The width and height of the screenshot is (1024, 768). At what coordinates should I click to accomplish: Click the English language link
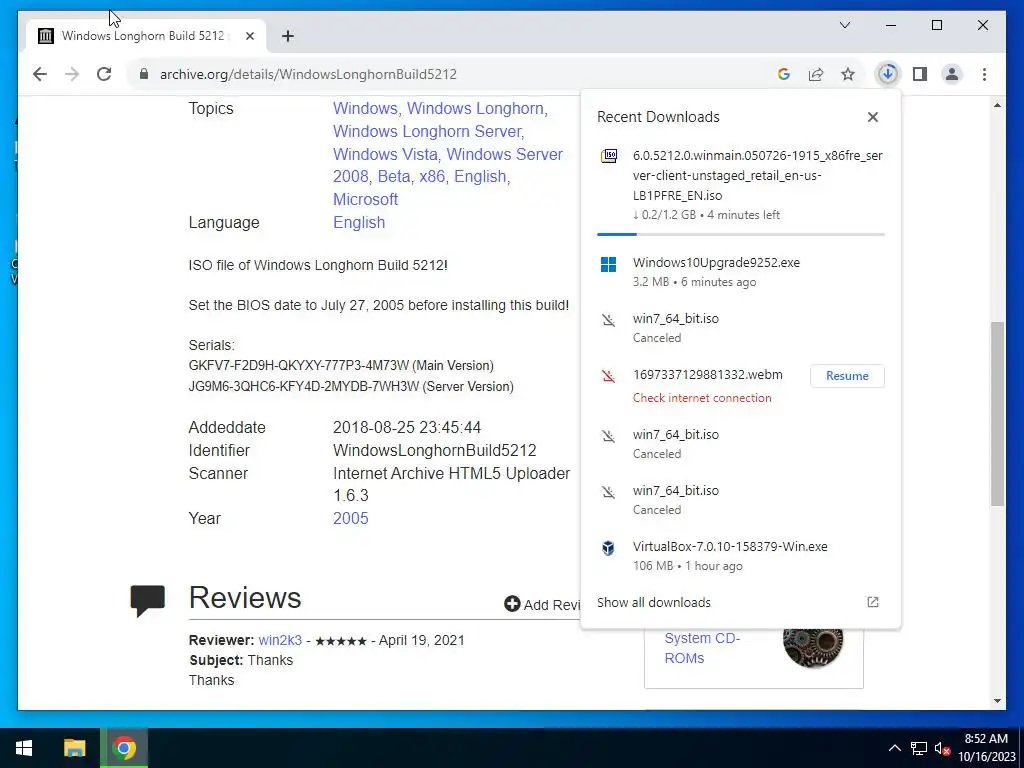pos(359,223)
